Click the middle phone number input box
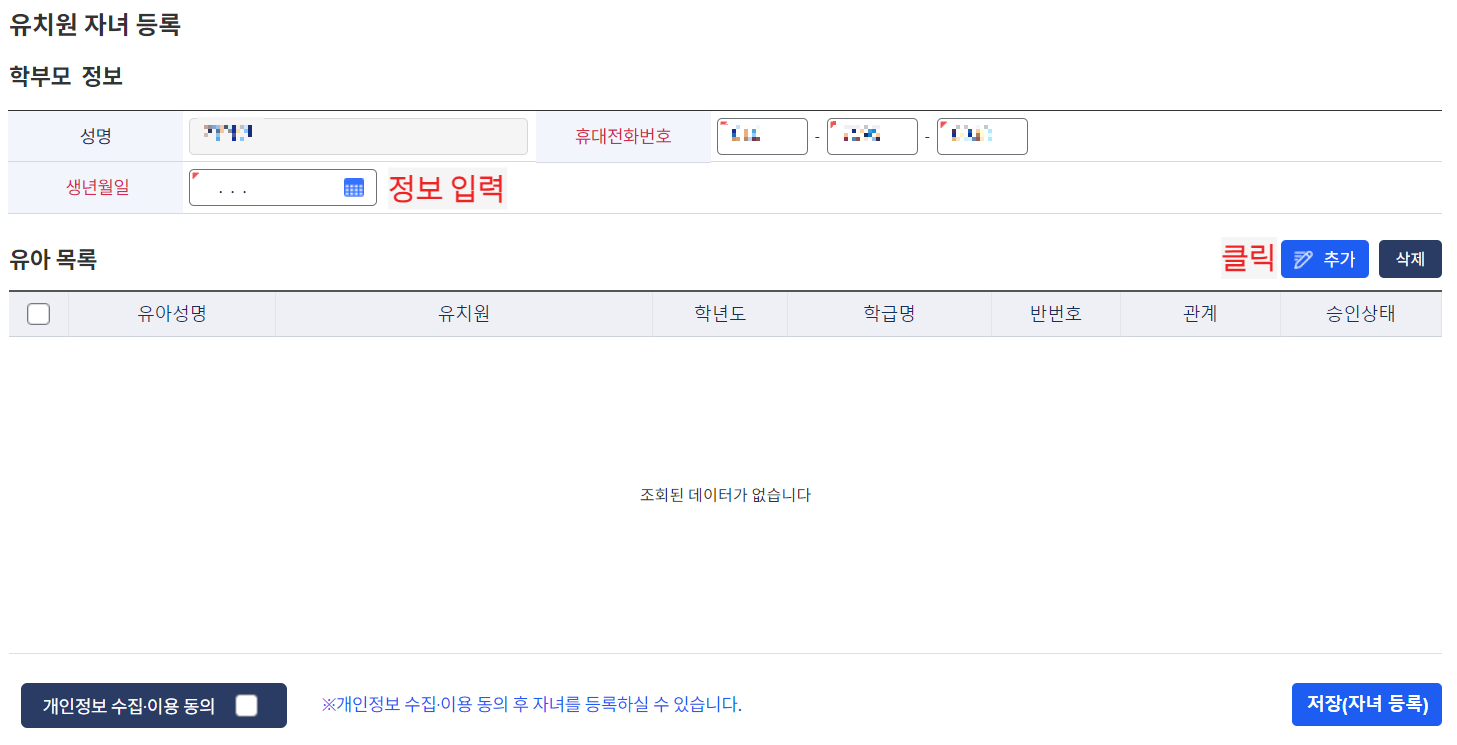 click(872, 136)
